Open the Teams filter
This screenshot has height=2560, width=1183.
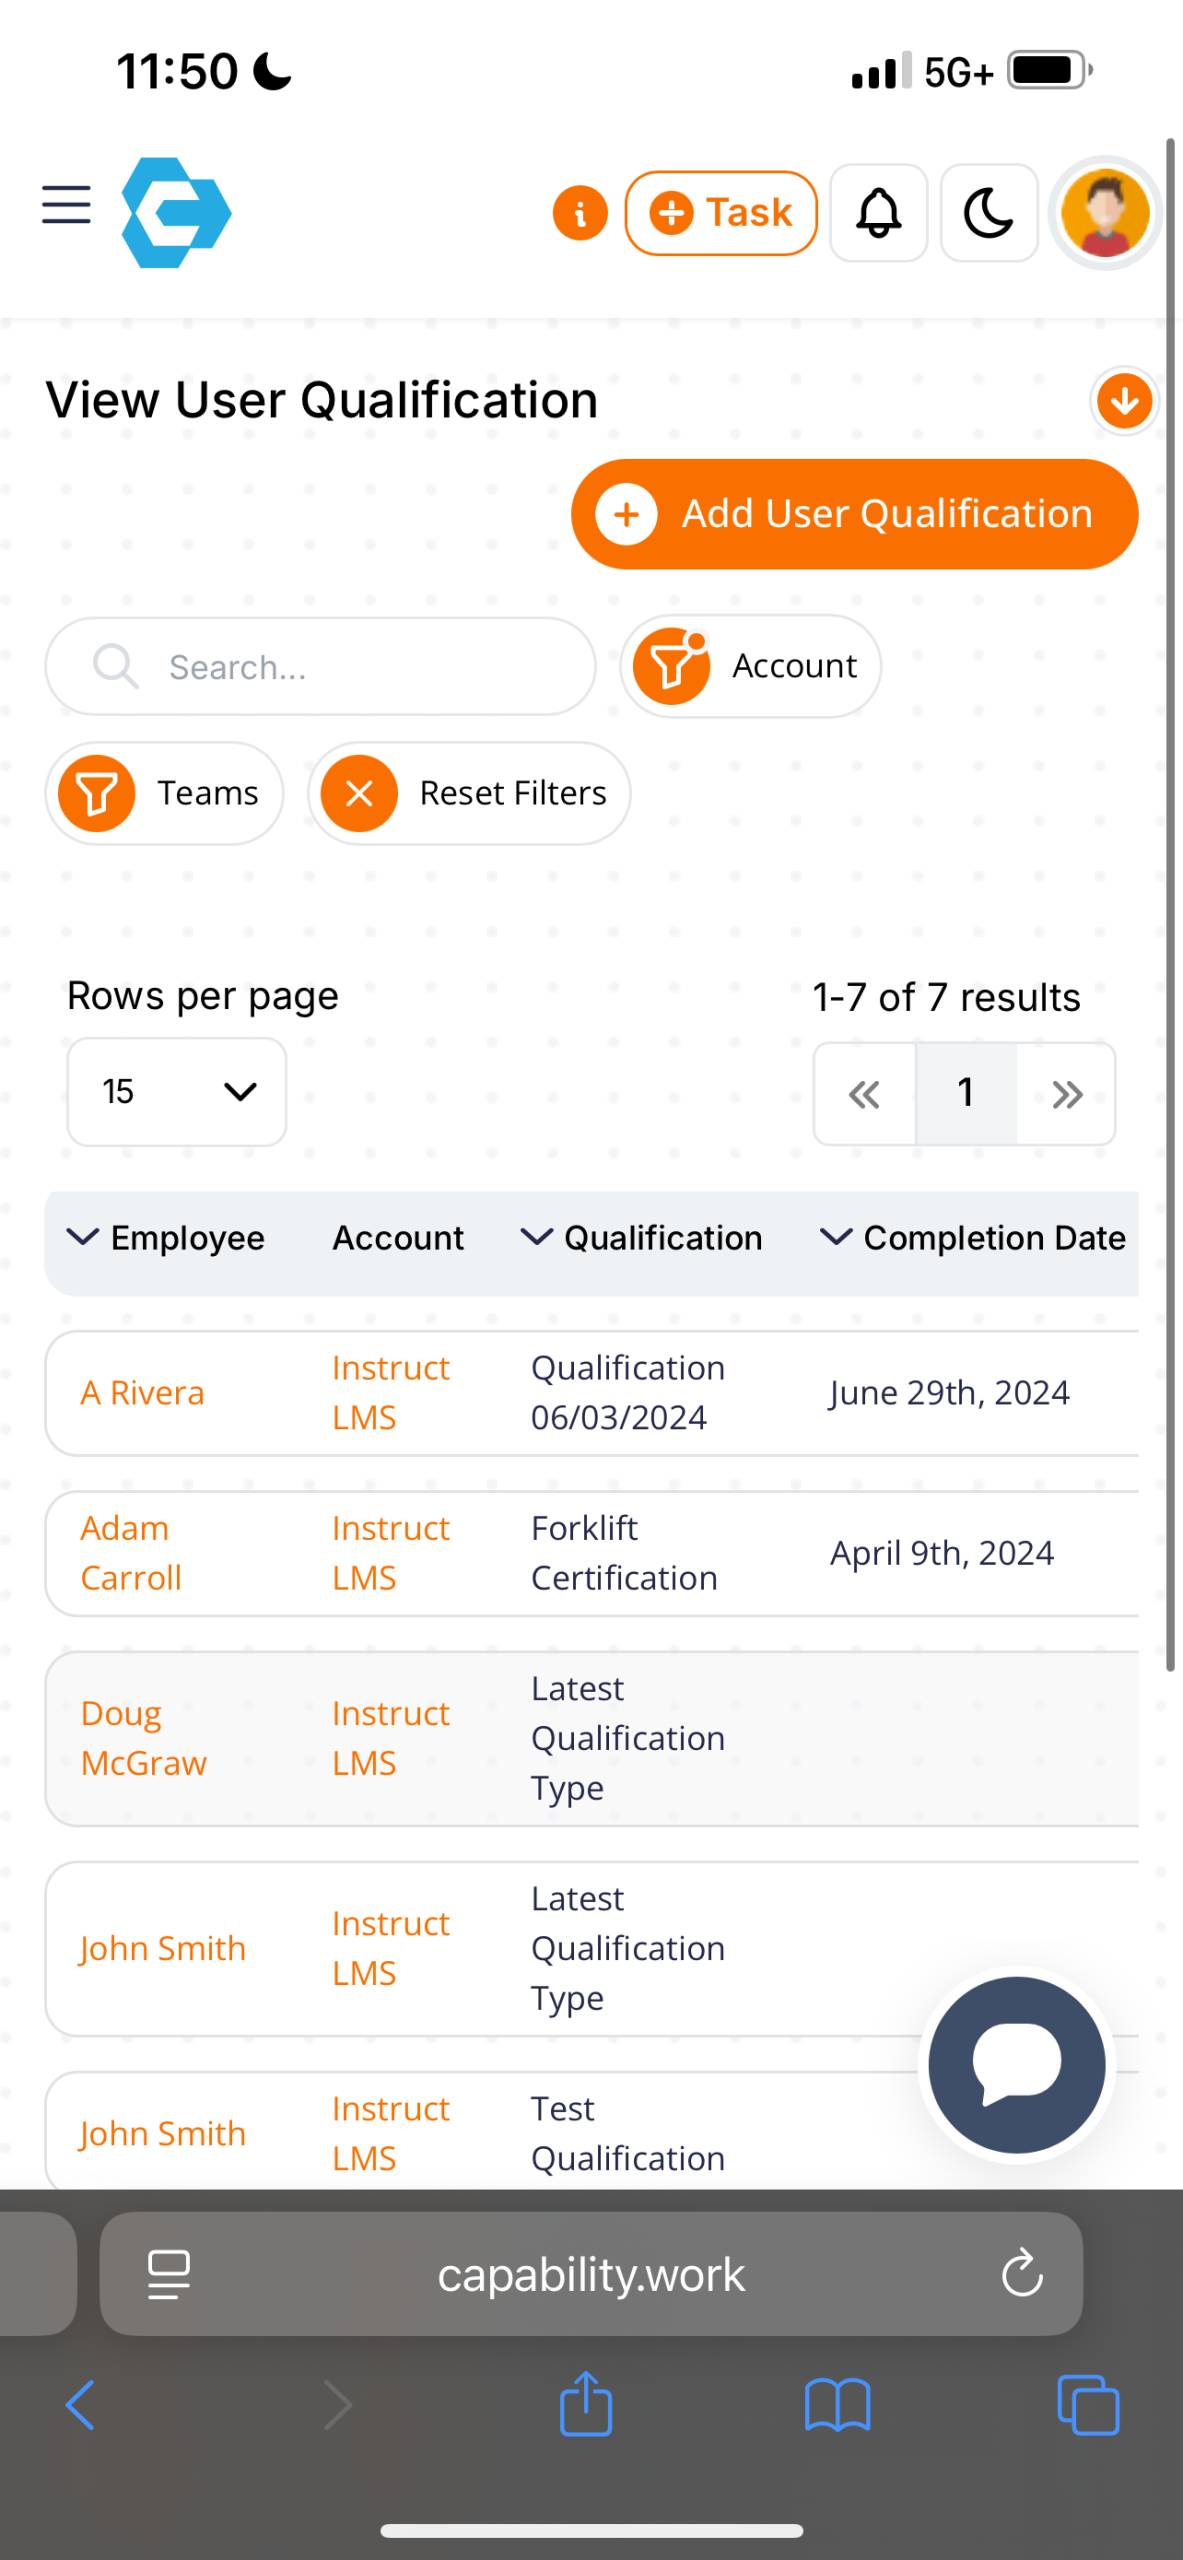click(x=164, y=793)
